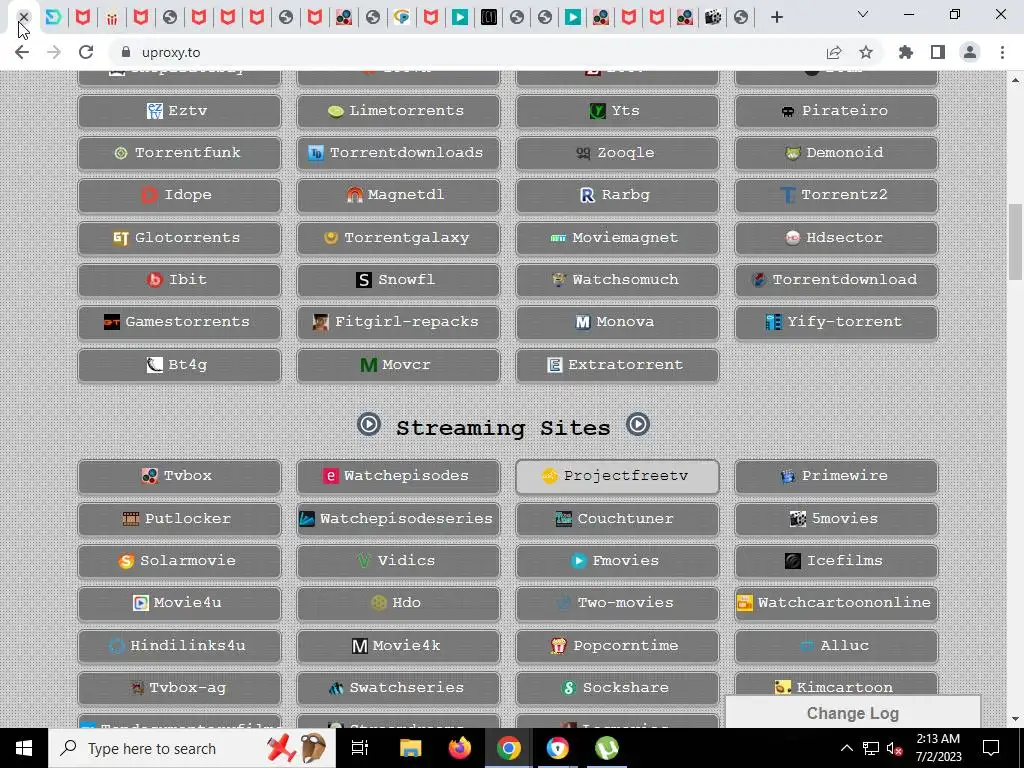Click the Monova button

coord(617,322)
